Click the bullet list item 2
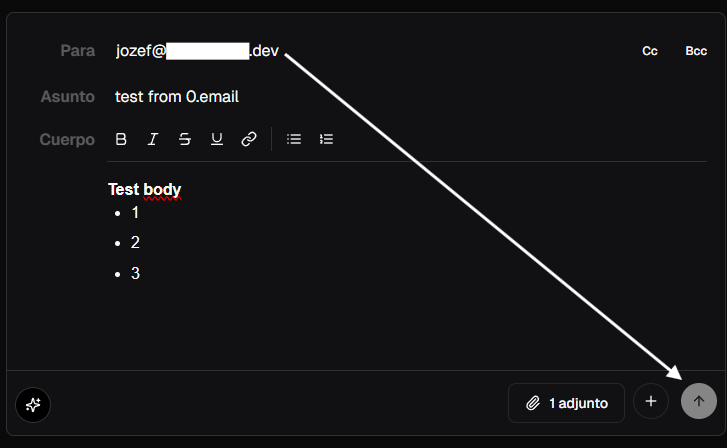Screen dimensions: 727x448 (135, 243)
